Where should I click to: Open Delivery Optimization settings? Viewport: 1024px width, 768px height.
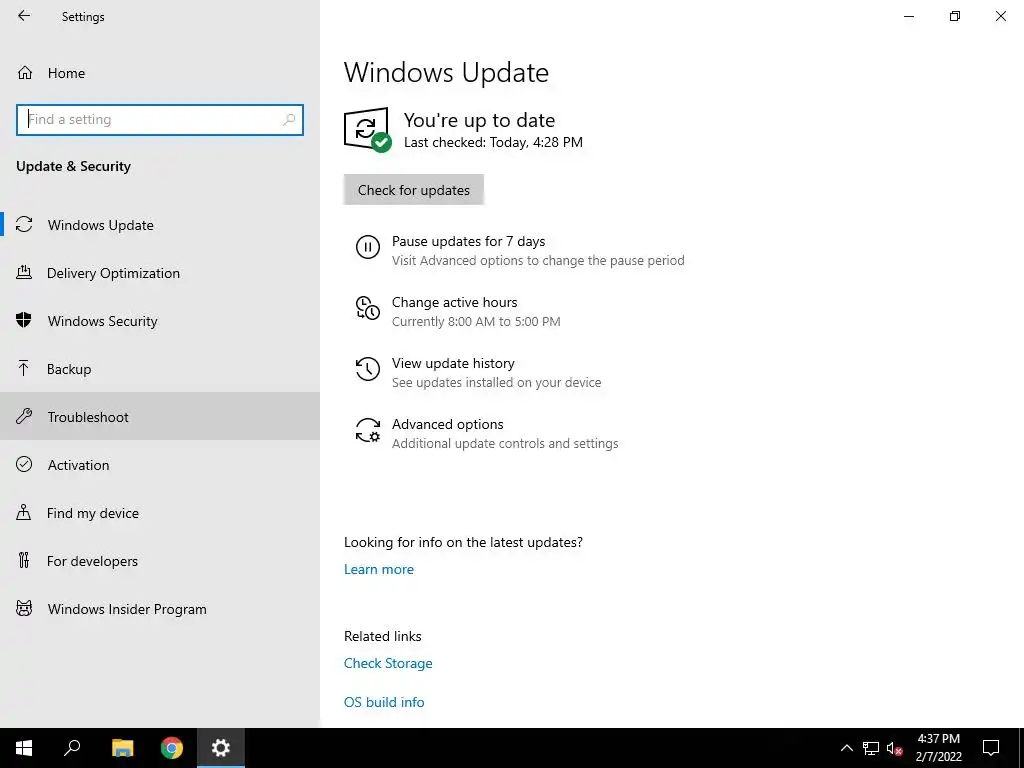pyautogui.click(x=160, y=273)
